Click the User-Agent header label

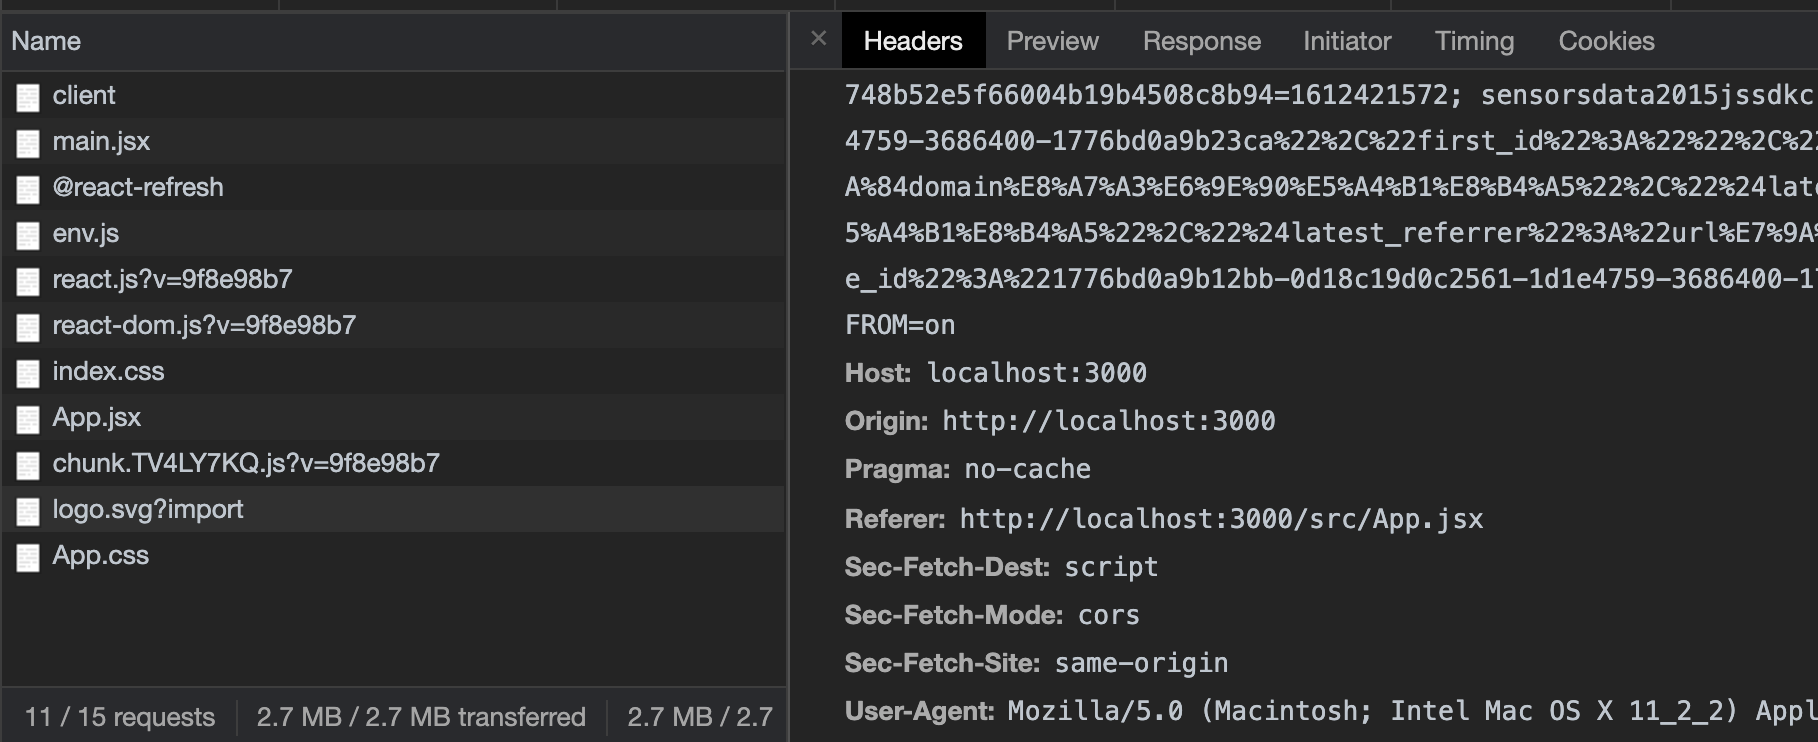point(920,711)
